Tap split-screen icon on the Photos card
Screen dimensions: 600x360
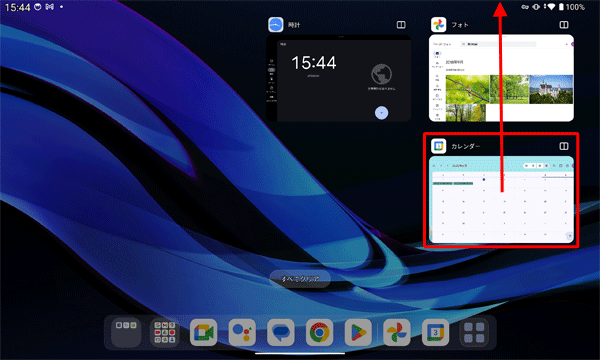(564, 25)
